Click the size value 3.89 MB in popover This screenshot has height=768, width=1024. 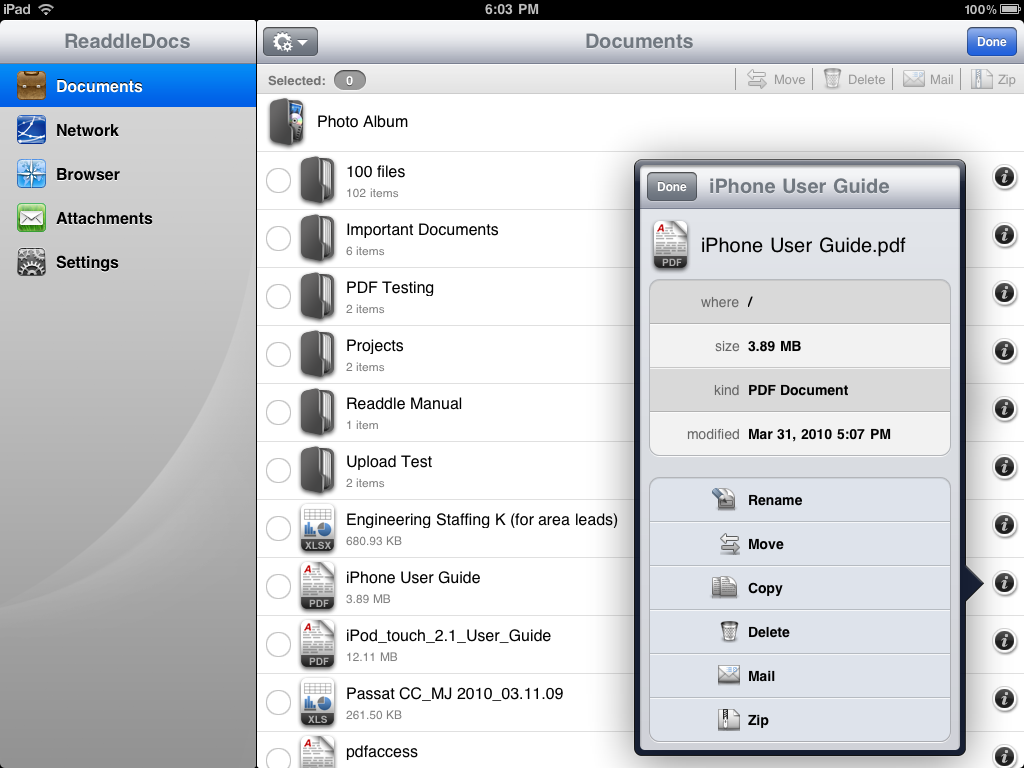774,346
